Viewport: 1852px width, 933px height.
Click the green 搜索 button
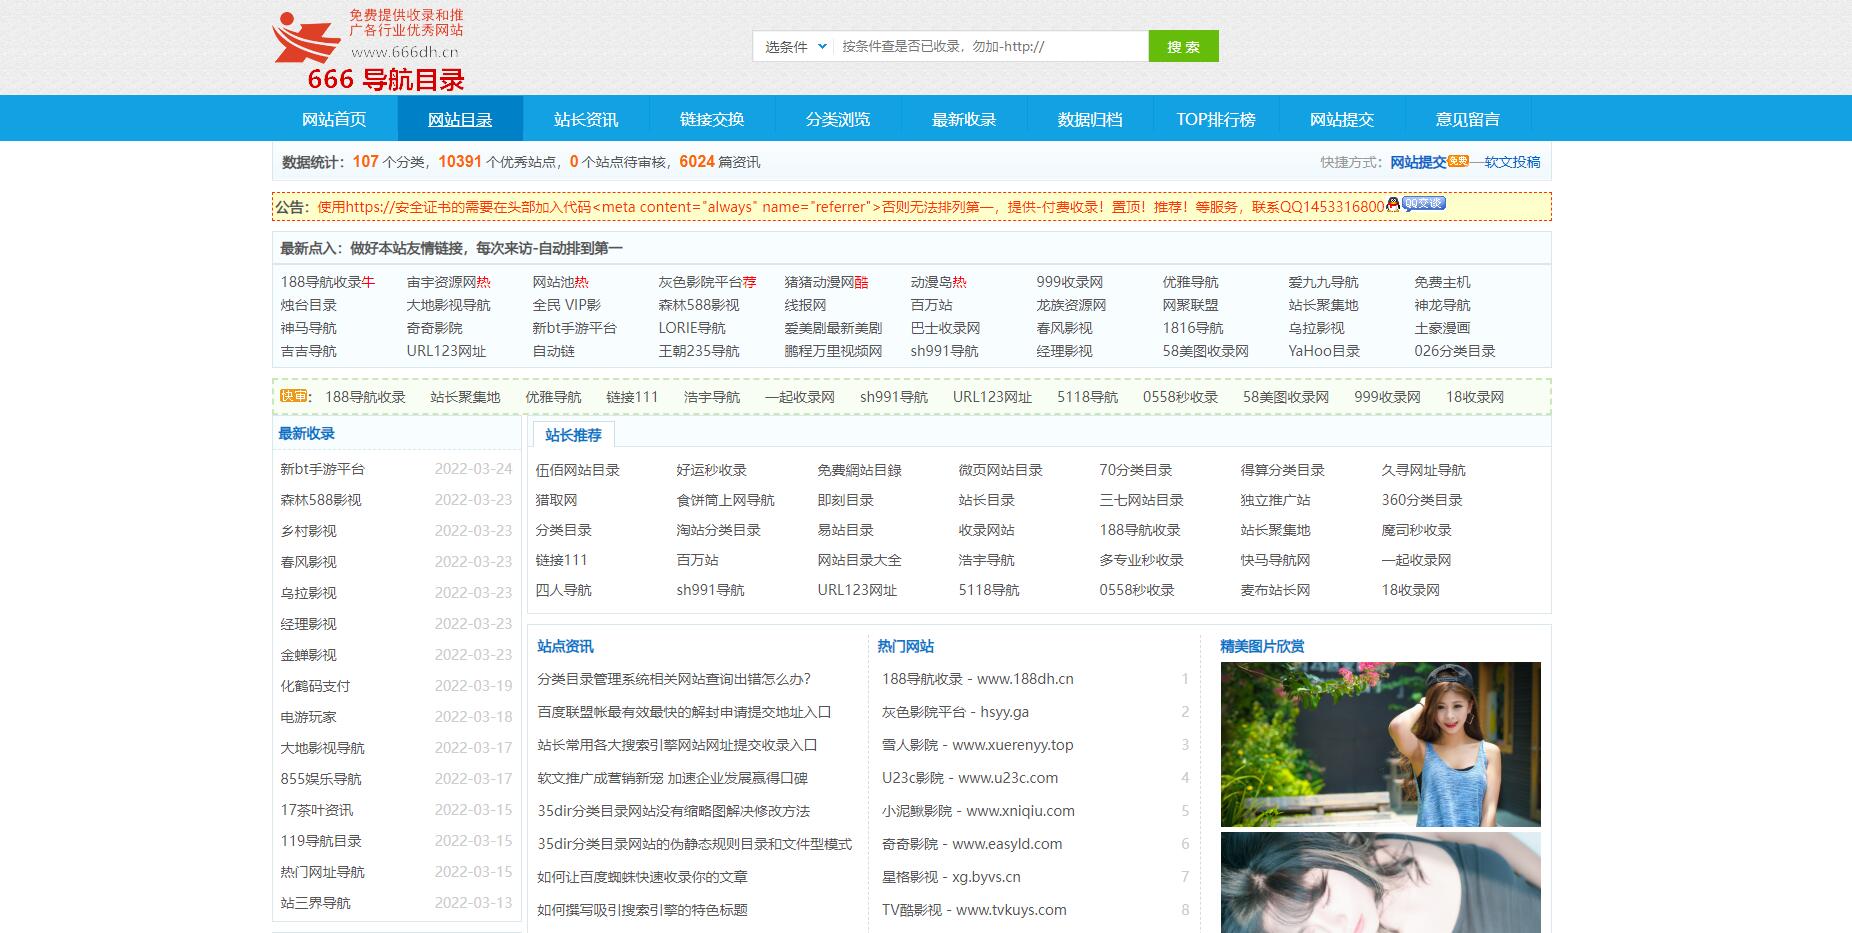tap(1183, 46)
